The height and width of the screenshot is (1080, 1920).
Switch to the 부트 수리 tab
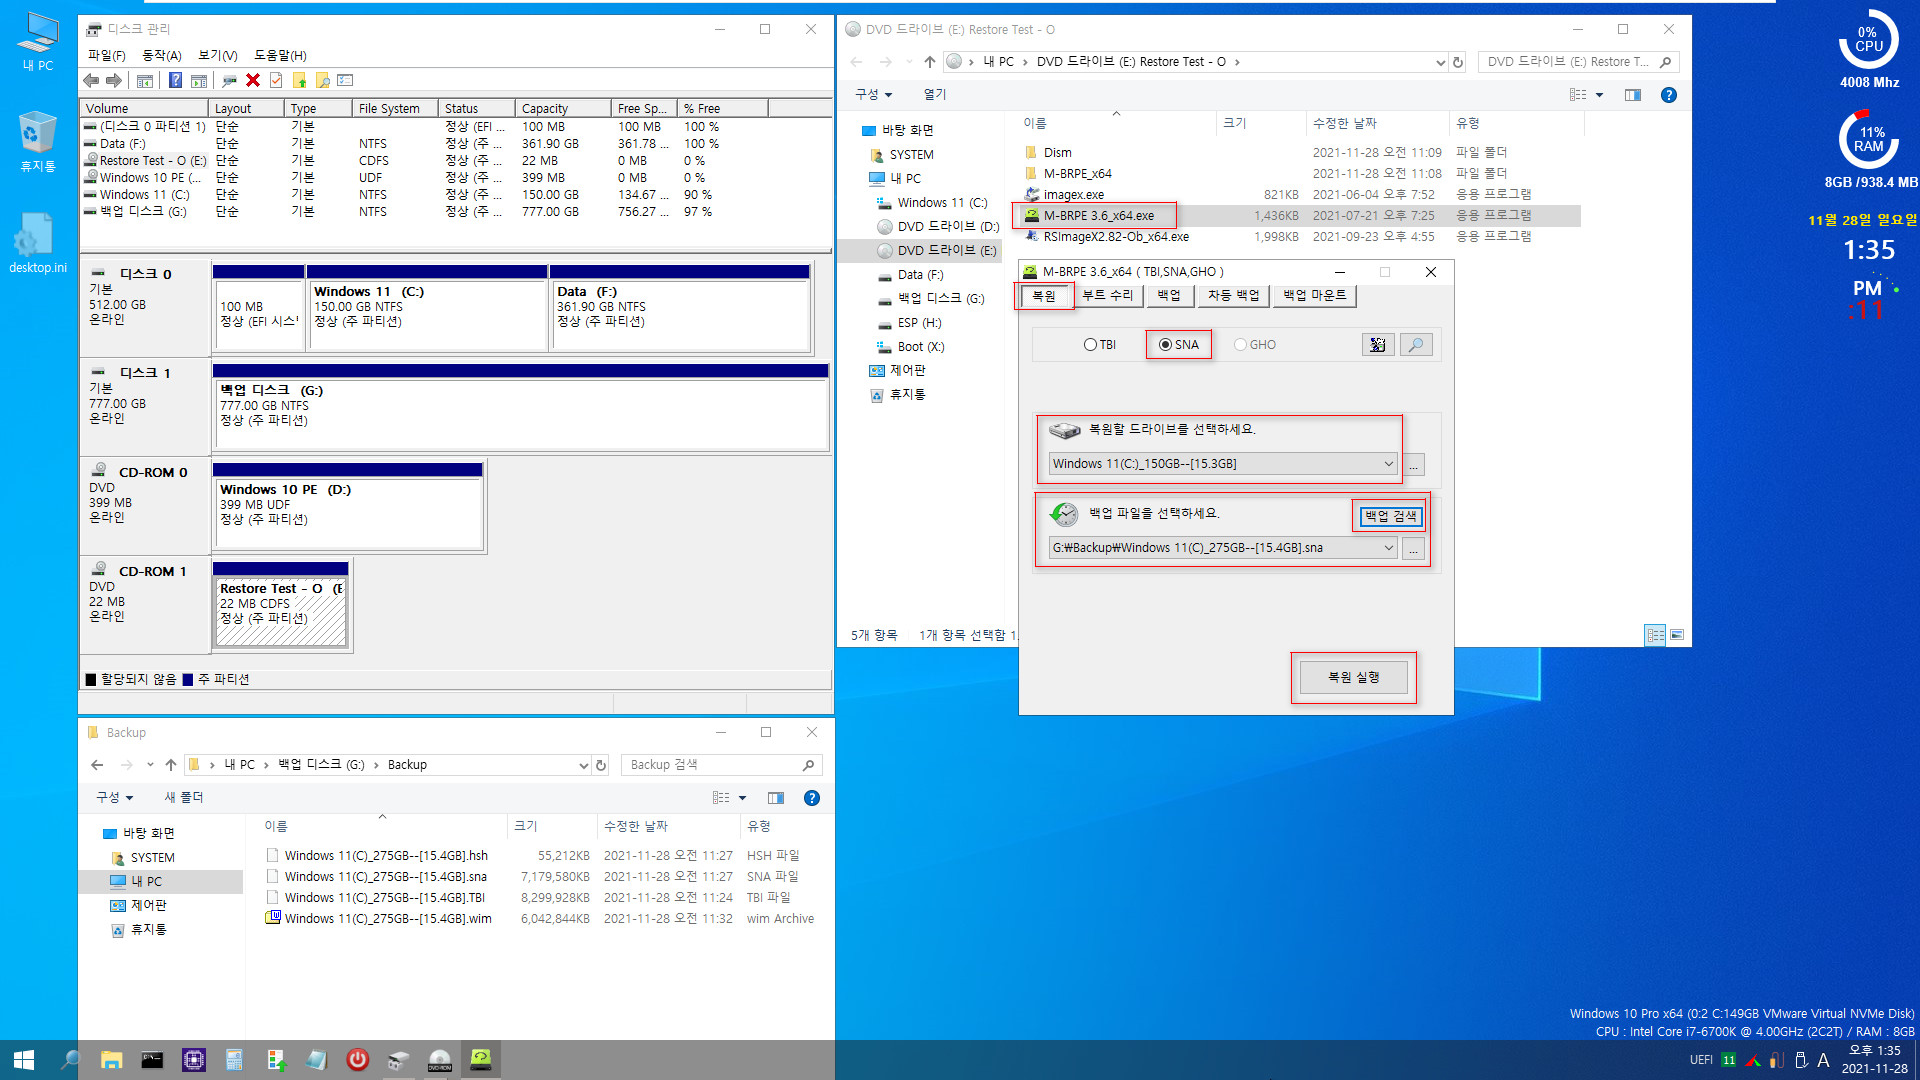[1108, 296]
